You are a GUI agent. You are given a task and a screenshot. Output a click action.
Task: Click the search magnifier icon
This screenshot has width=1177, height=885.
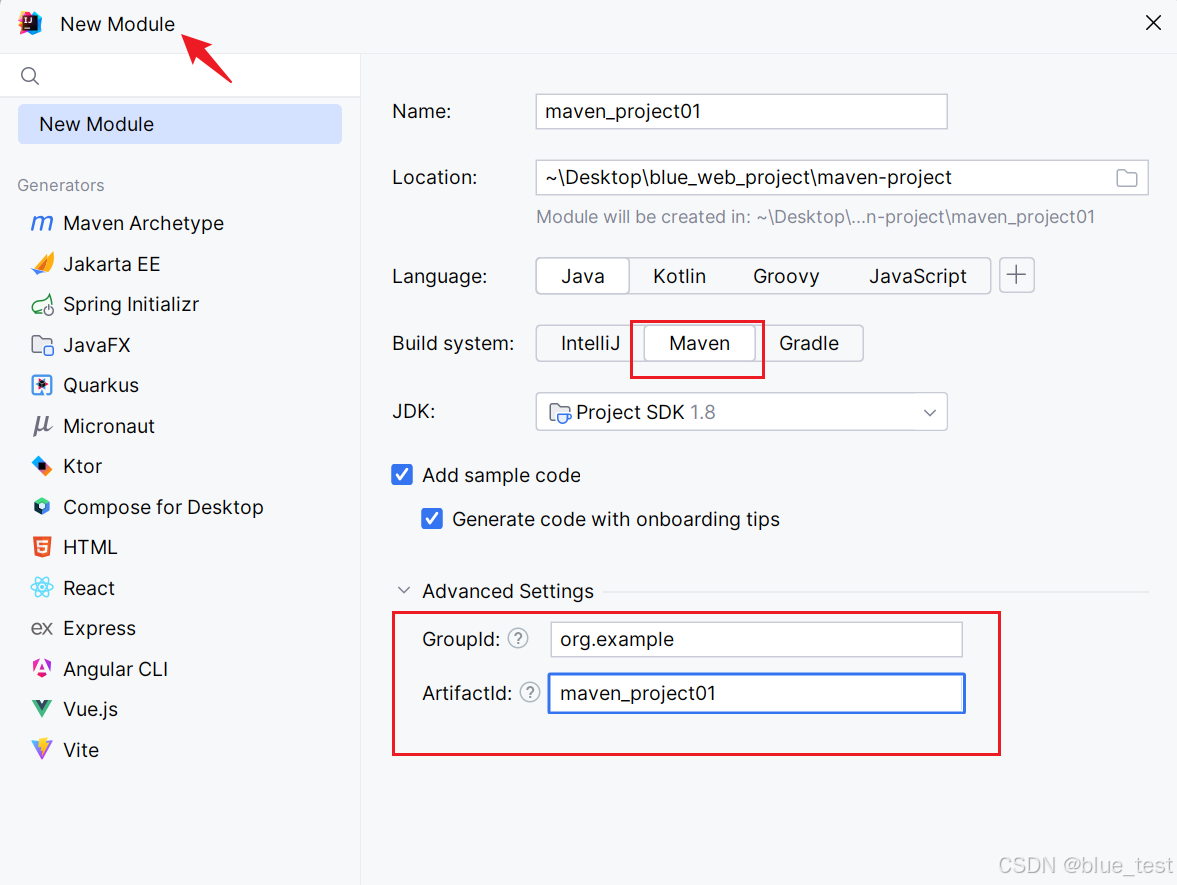29,76
